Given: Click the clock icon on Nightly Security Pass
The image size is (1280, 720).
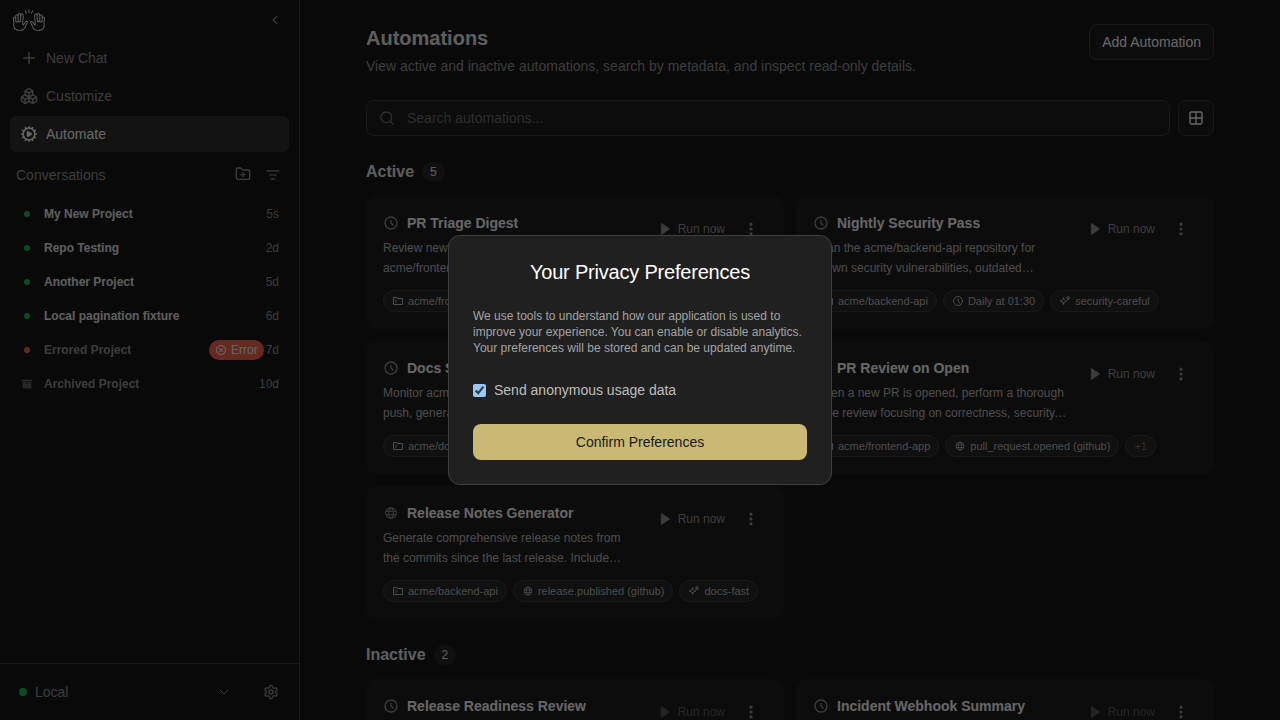Looking at the screenshot, I should pyautogui.click(x=821, y=223).
